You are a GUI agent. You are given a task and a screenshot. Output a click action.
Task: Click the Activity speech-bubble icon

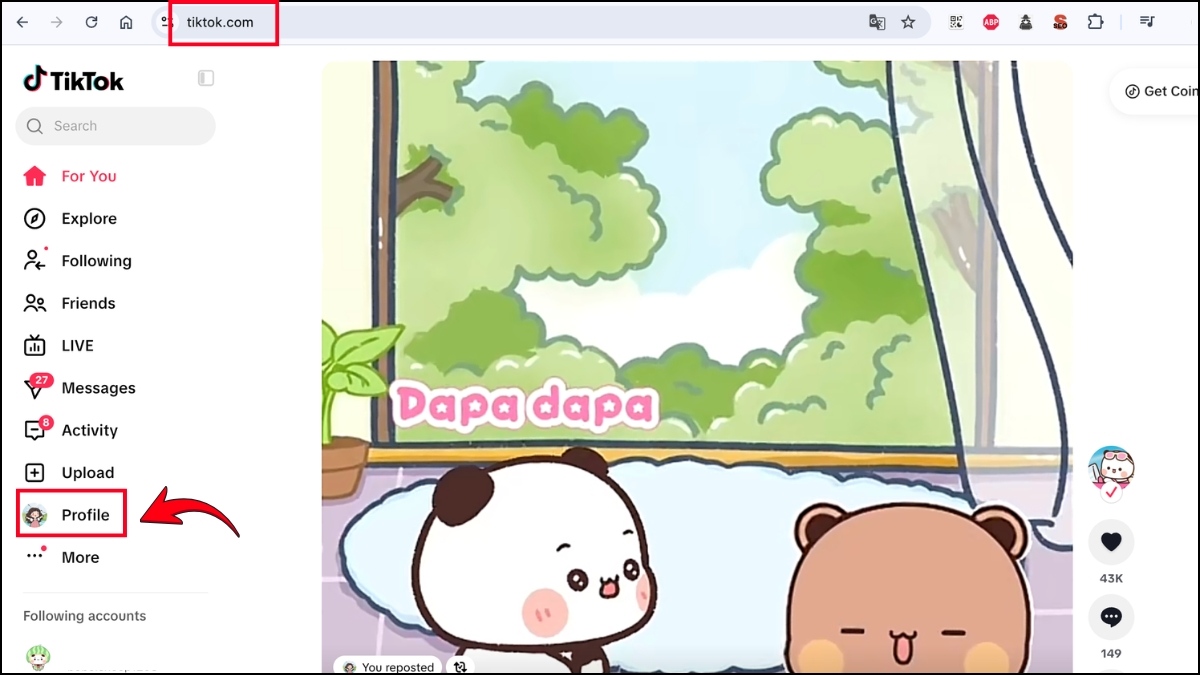tap(35, 431)
